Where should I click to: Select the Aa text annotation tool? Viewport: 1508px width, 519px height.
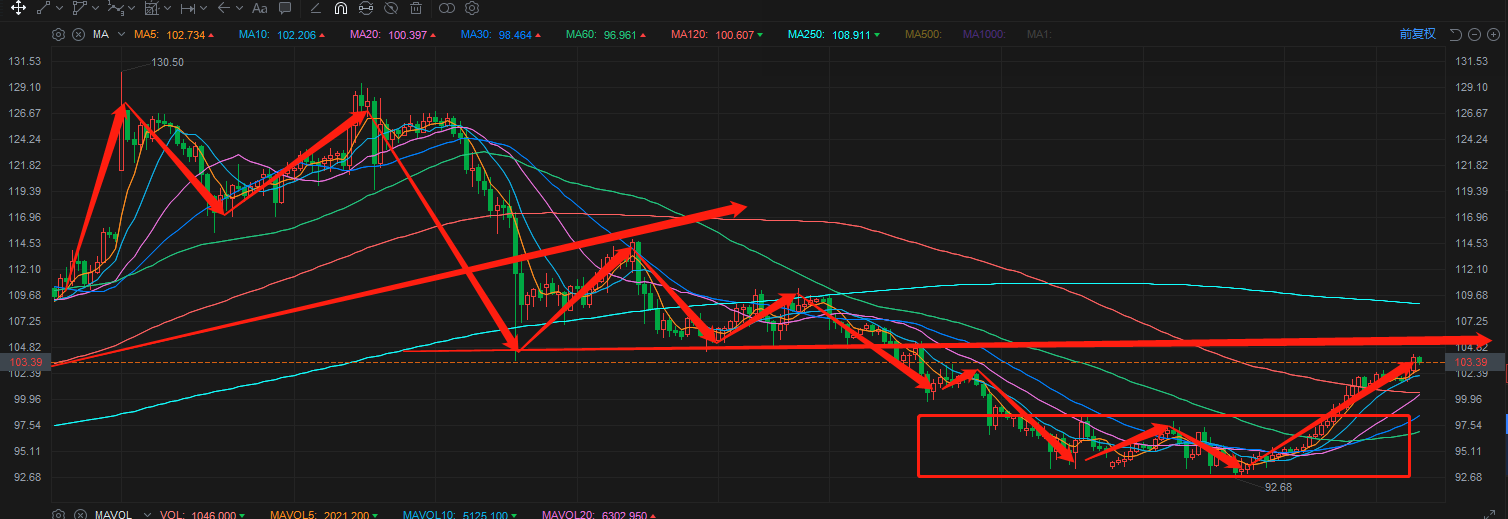[260, 8]
